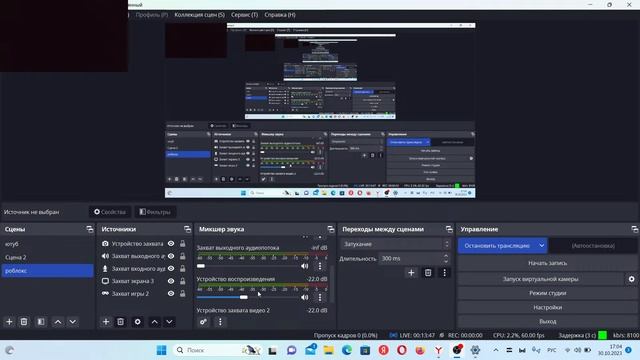Image resolution: width=640 pixels, height=360 pixels.
Task: Start Запуск виртуальной камеры
Action: pos(540,279)
